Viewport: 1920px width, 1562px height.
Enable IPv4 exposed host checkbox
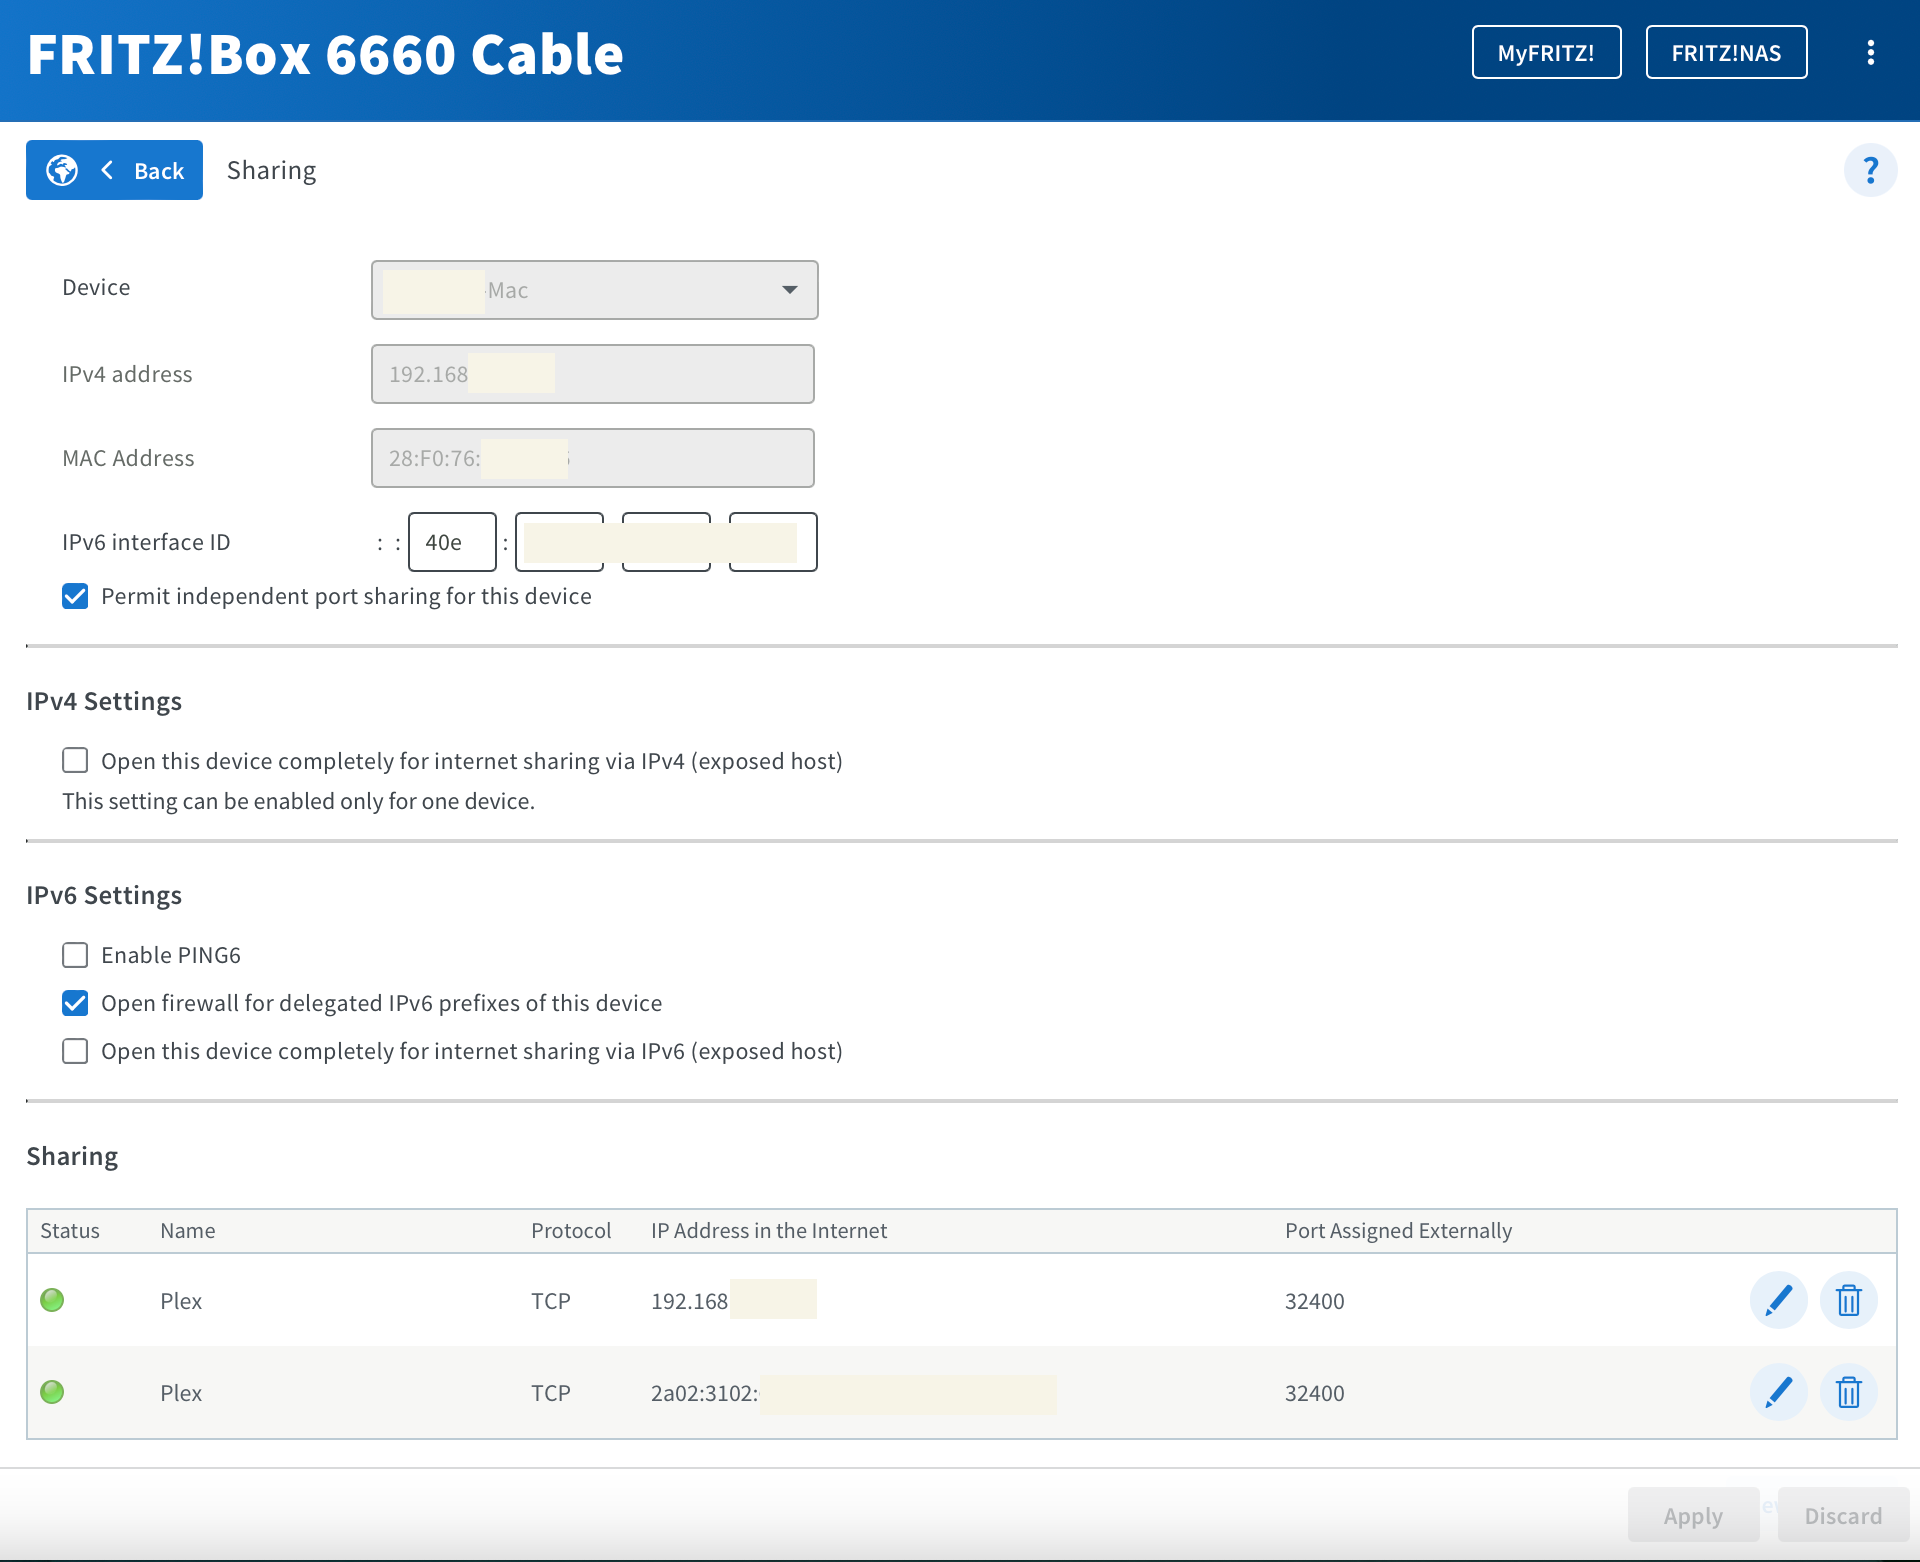click(x=75, y=761)
